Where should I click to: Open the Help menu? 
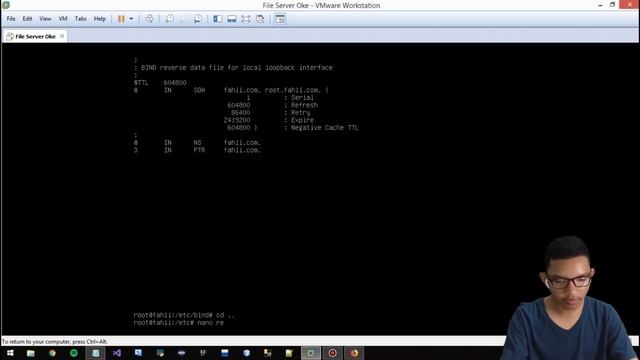point(100,19)
